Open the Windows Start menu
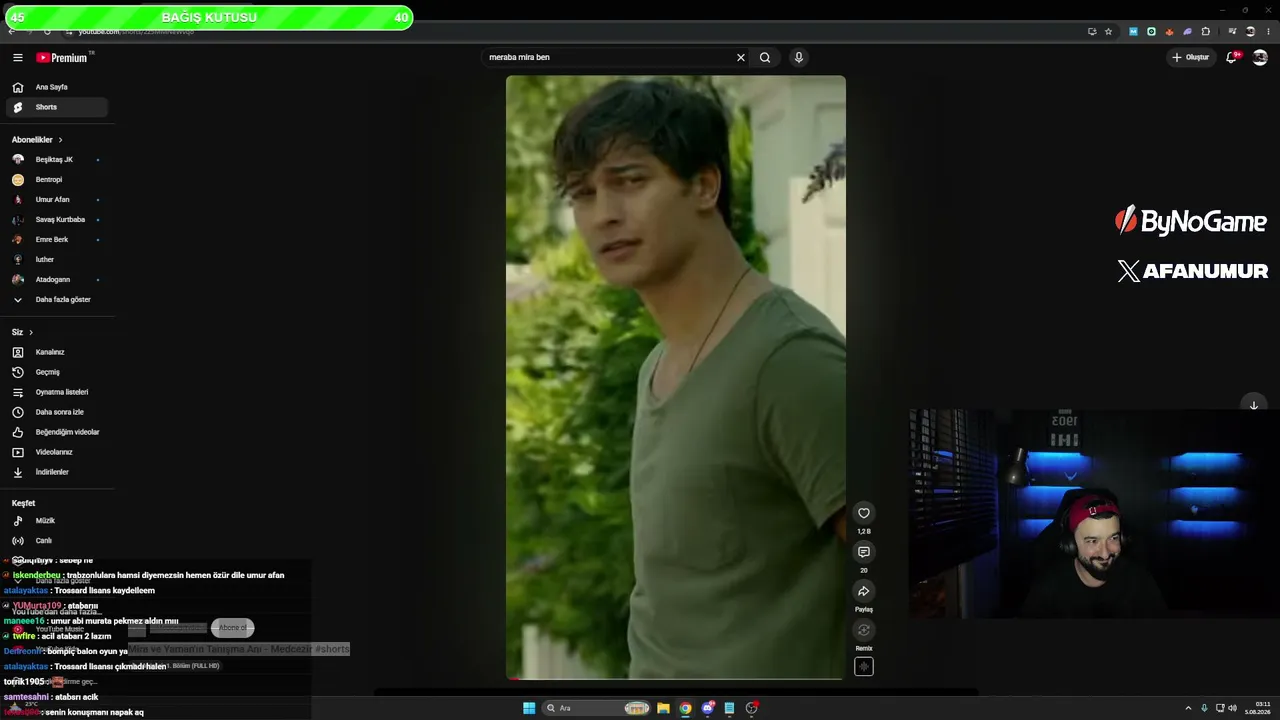The image size is (1280, 720). pyautogui.click(x=529, y=708)
